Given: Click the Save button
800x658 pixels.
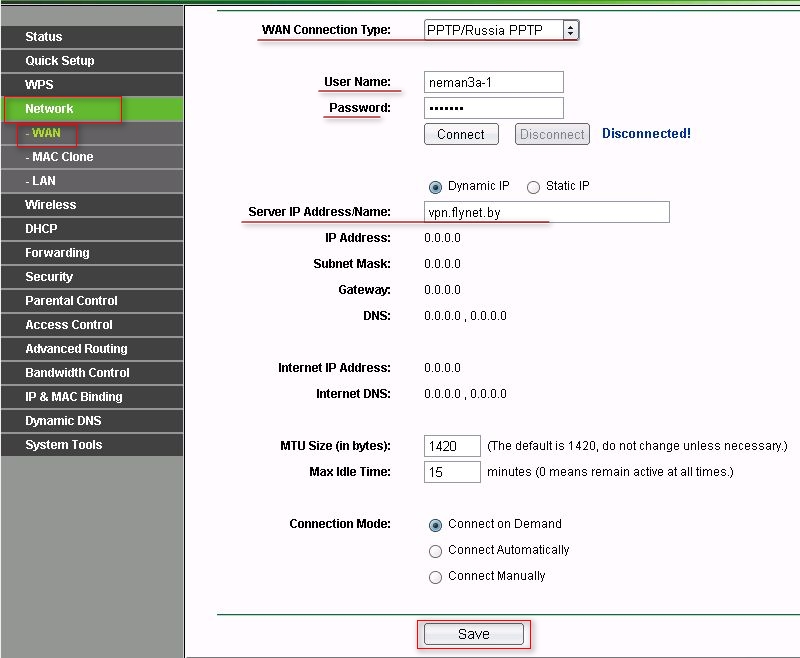Looking at the screenshot, I should 473,634.
